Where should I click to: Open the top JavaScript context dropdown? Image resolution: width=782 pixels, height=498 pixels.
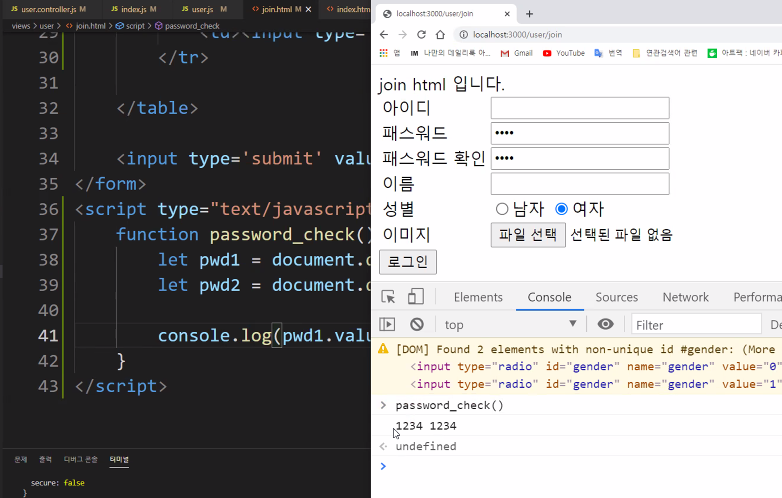(x=510, y=325)
